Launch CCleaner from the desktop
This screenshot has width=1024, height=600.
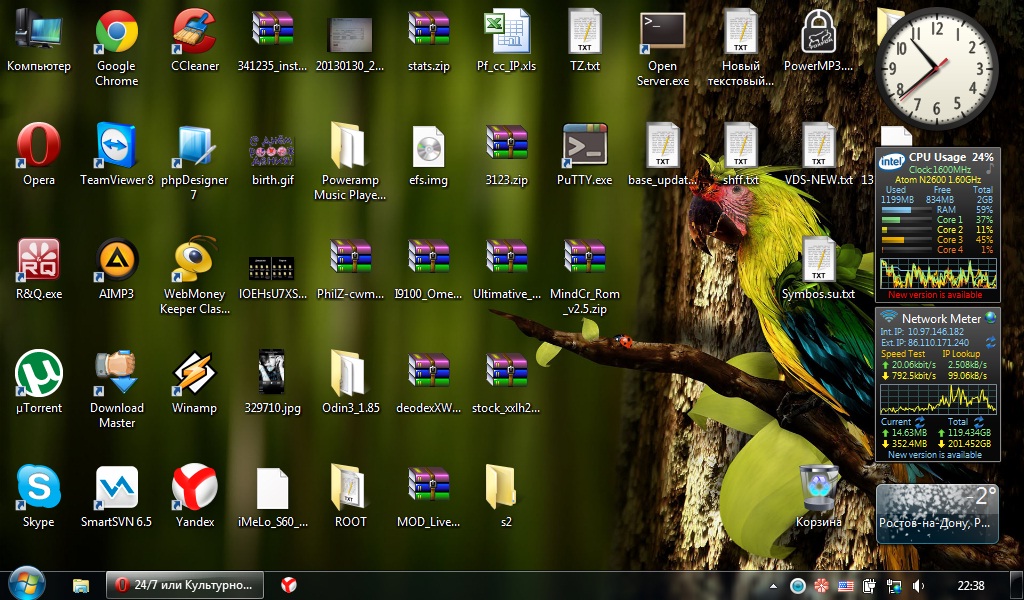[x=194, y=34]
